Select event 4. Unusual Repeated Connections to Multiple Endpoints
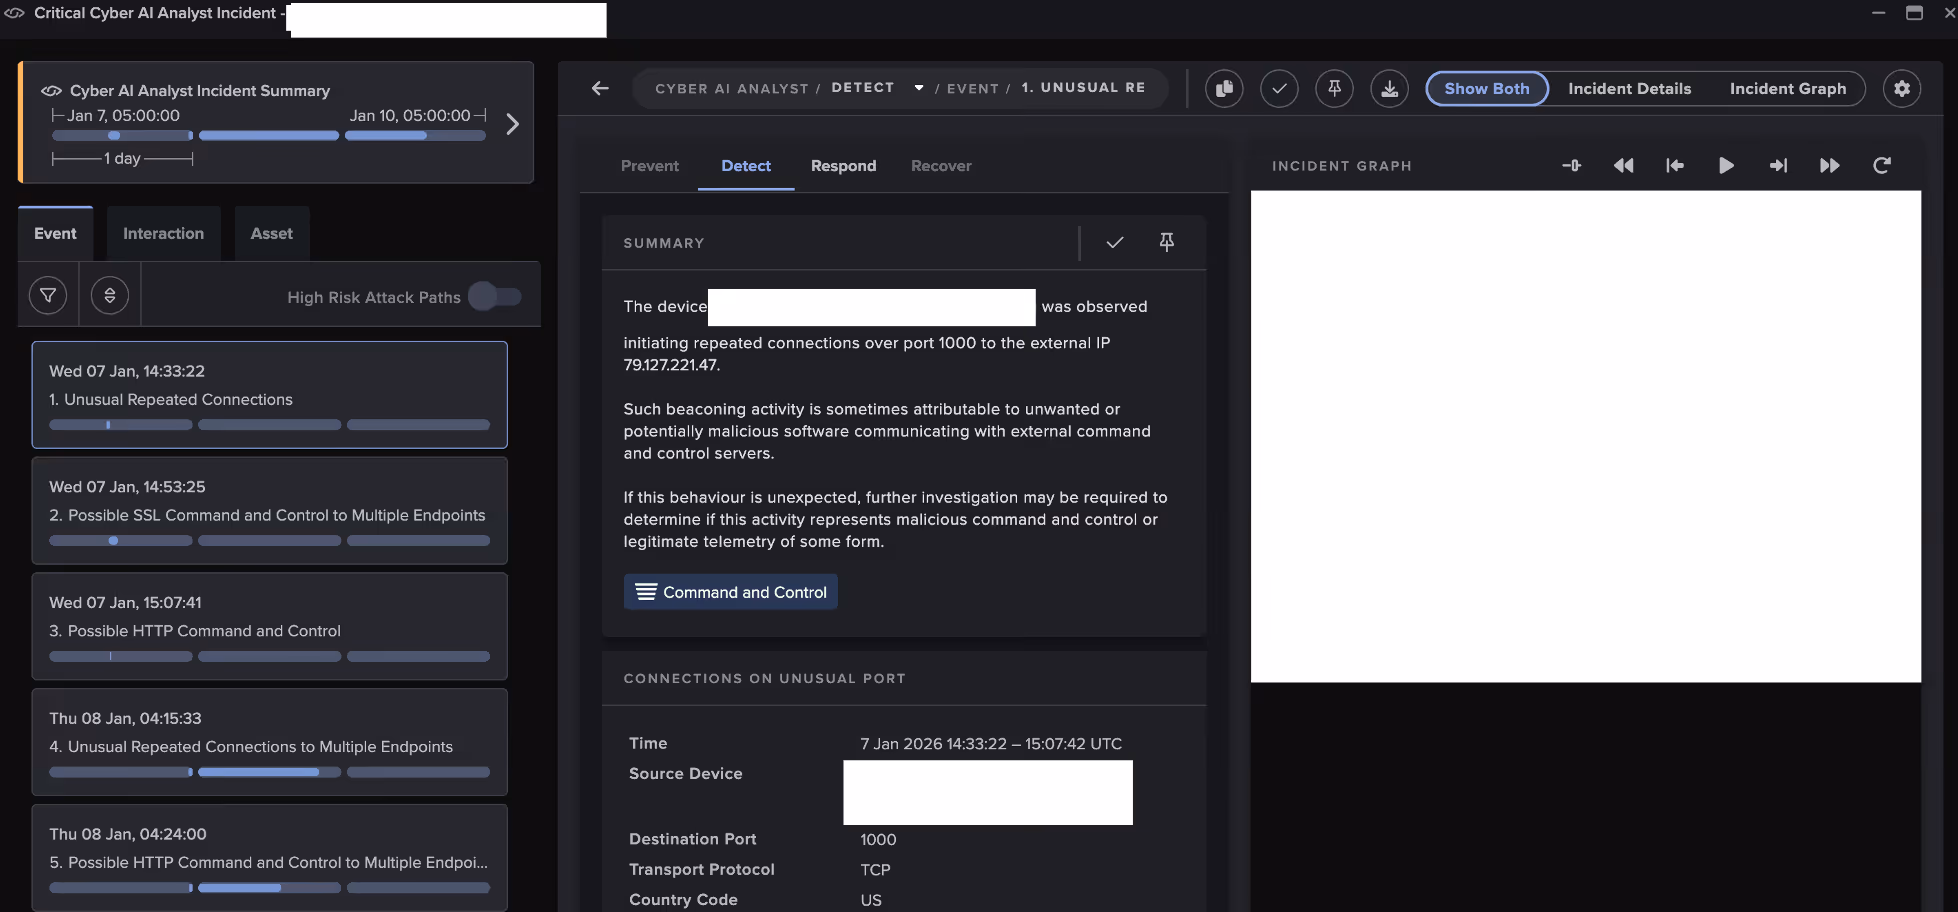The height and width of the screenshot is (912, 1958). pyautogui.click(x=269, y=742)
